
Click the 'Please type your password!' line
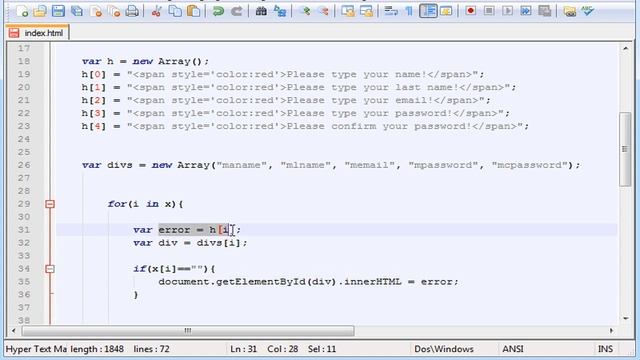[x=296, y=113]
